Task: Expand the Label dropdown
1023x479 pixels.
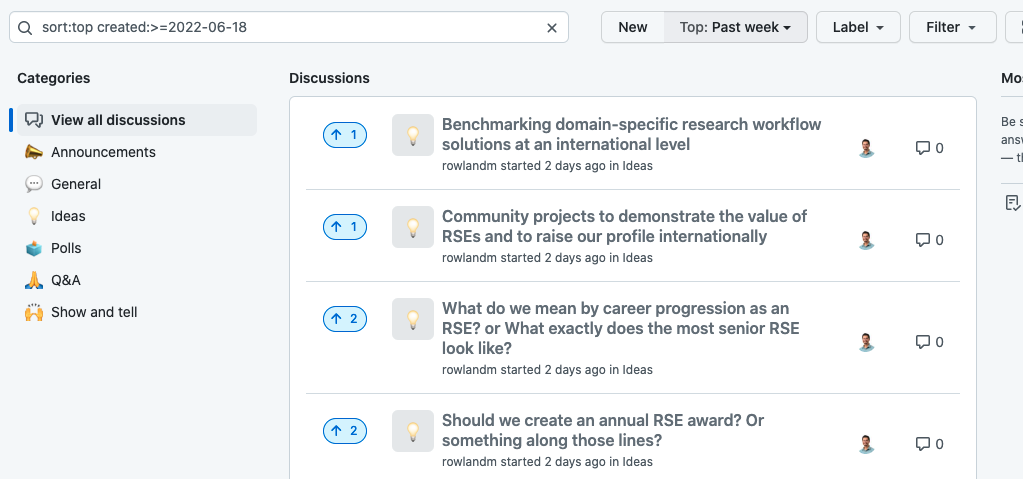Action: (858, 27)
